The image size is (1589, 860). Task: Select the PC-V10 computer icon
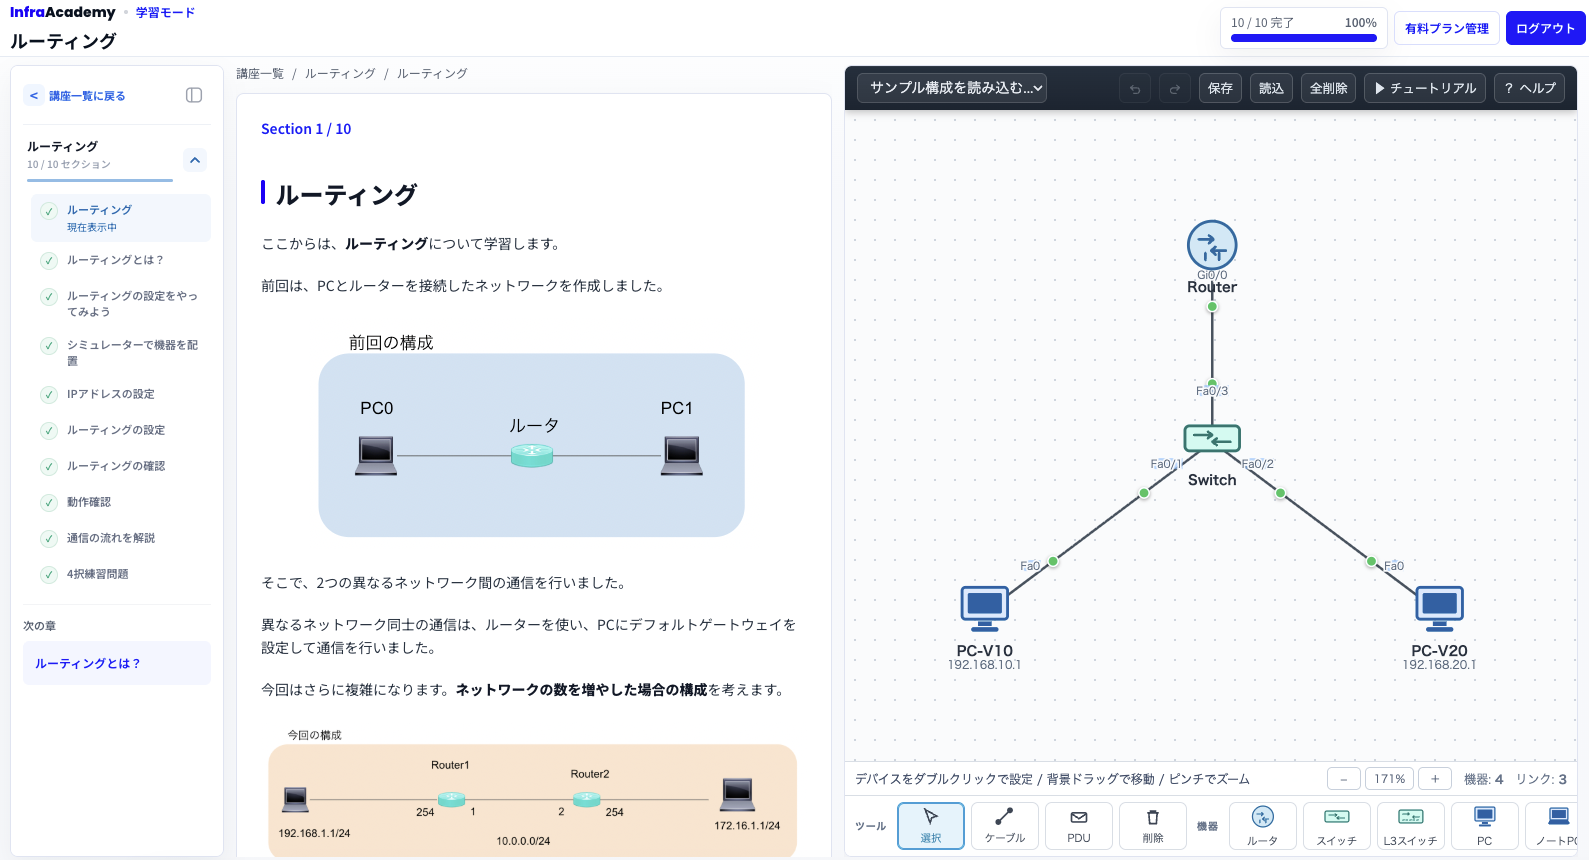pos(985,608)
